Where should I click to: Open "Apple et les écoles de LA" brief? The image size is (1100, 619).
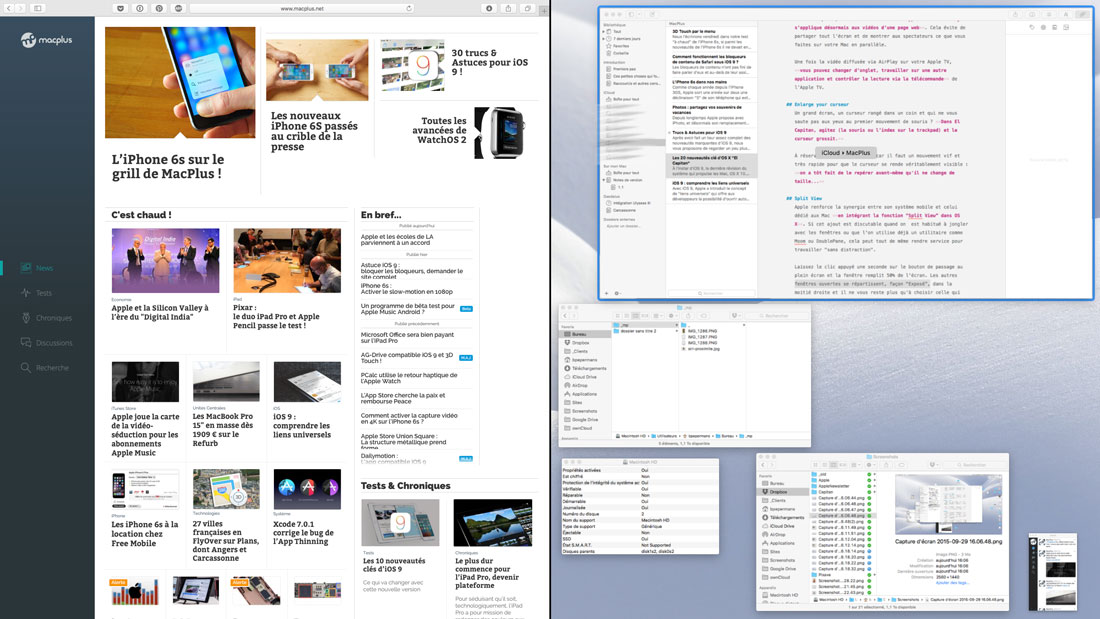pyautogui.click(x=397, y=239)
